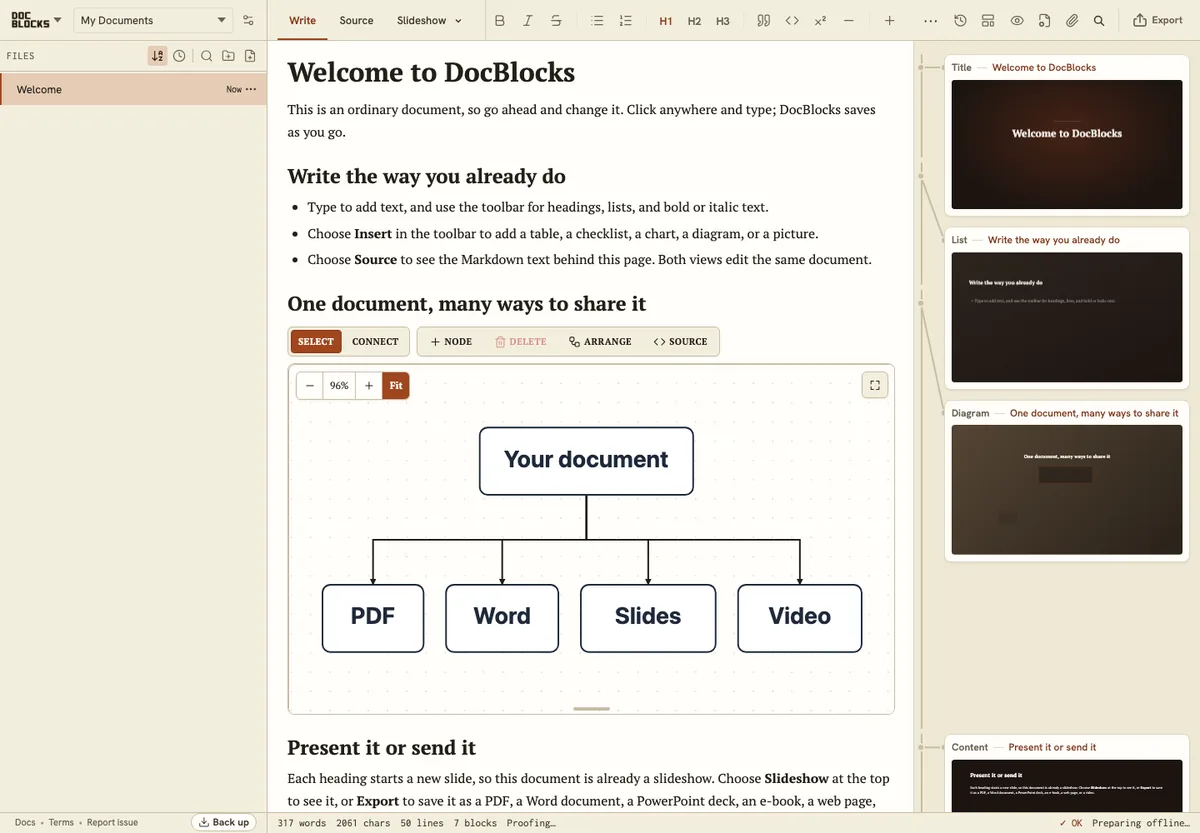The width and height of the screenshot is (1200, 833).
Task: Open the Present it or send it slide
Action: pyautogui.click(x=1067, y=786)
